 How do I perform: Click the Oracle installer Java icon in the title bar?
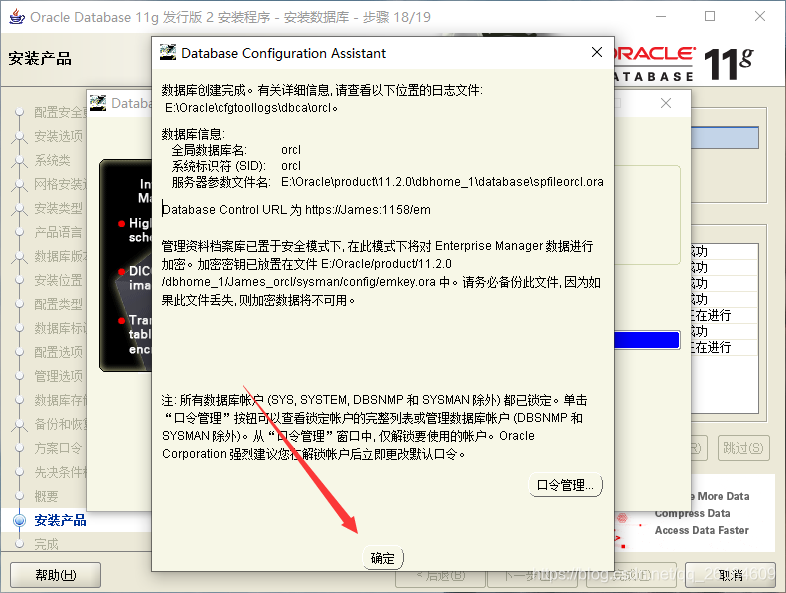point(17,17)
